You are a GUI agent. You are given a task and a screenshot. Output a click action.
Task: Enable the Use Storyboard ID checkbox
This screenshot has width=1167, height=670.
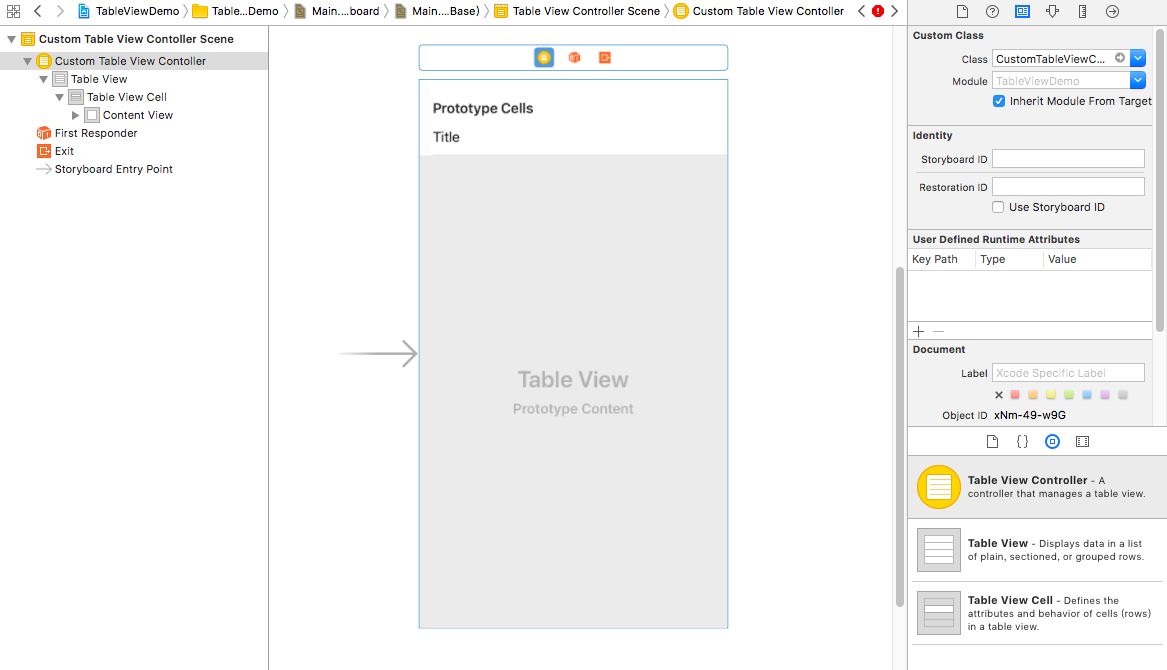[x=998, y=207]
